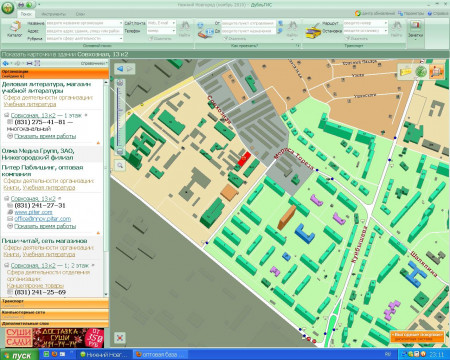The image size is (450, 360).
Task: Open the www.piter.com website link
Action: [x=33, y=212]
